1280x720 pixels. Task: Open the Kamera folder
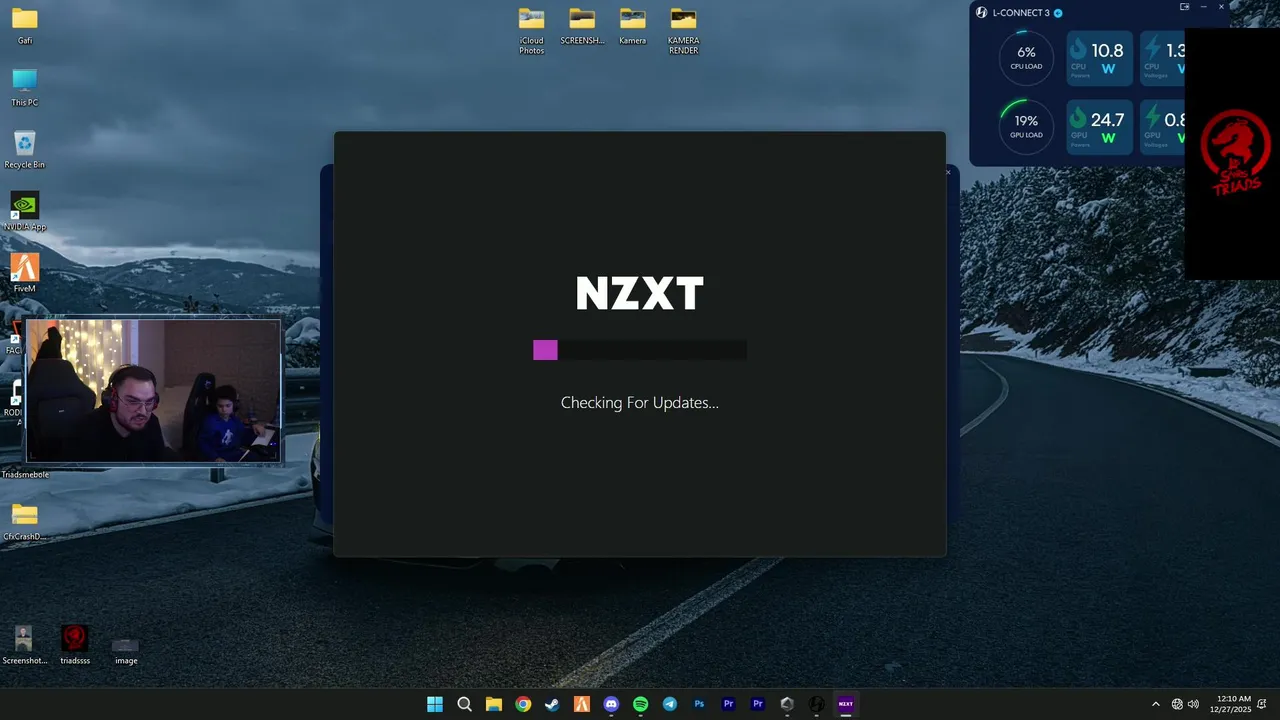632,26
